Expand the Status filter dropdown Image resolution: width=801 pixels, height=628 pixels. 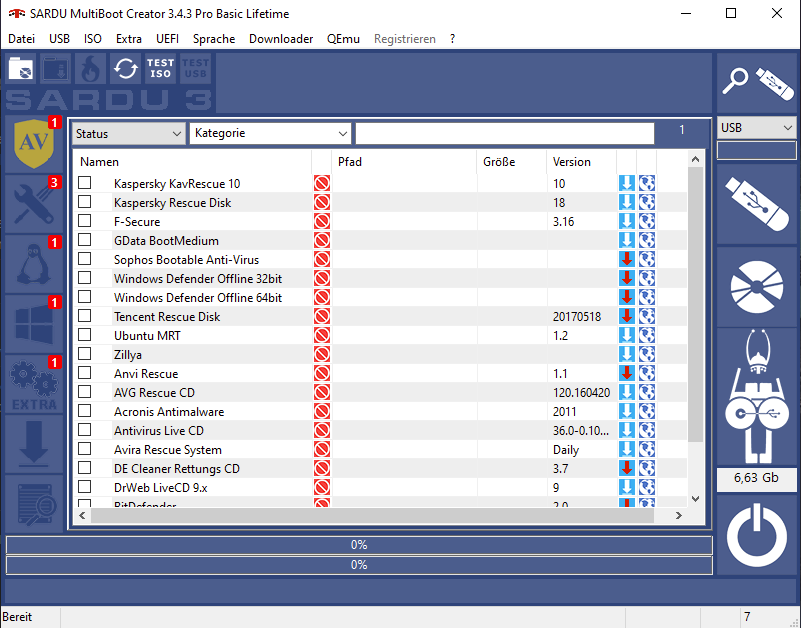tap(129, 133)
